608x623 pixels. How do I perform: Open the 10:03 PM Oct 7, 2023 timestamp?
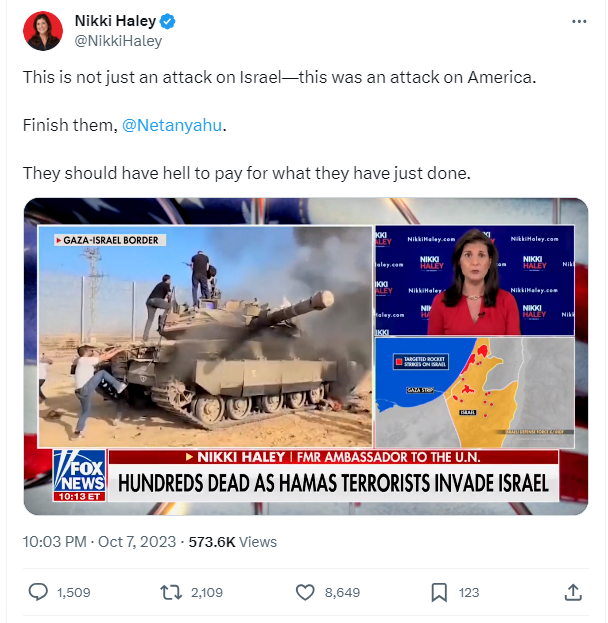(x=99, y=542)
